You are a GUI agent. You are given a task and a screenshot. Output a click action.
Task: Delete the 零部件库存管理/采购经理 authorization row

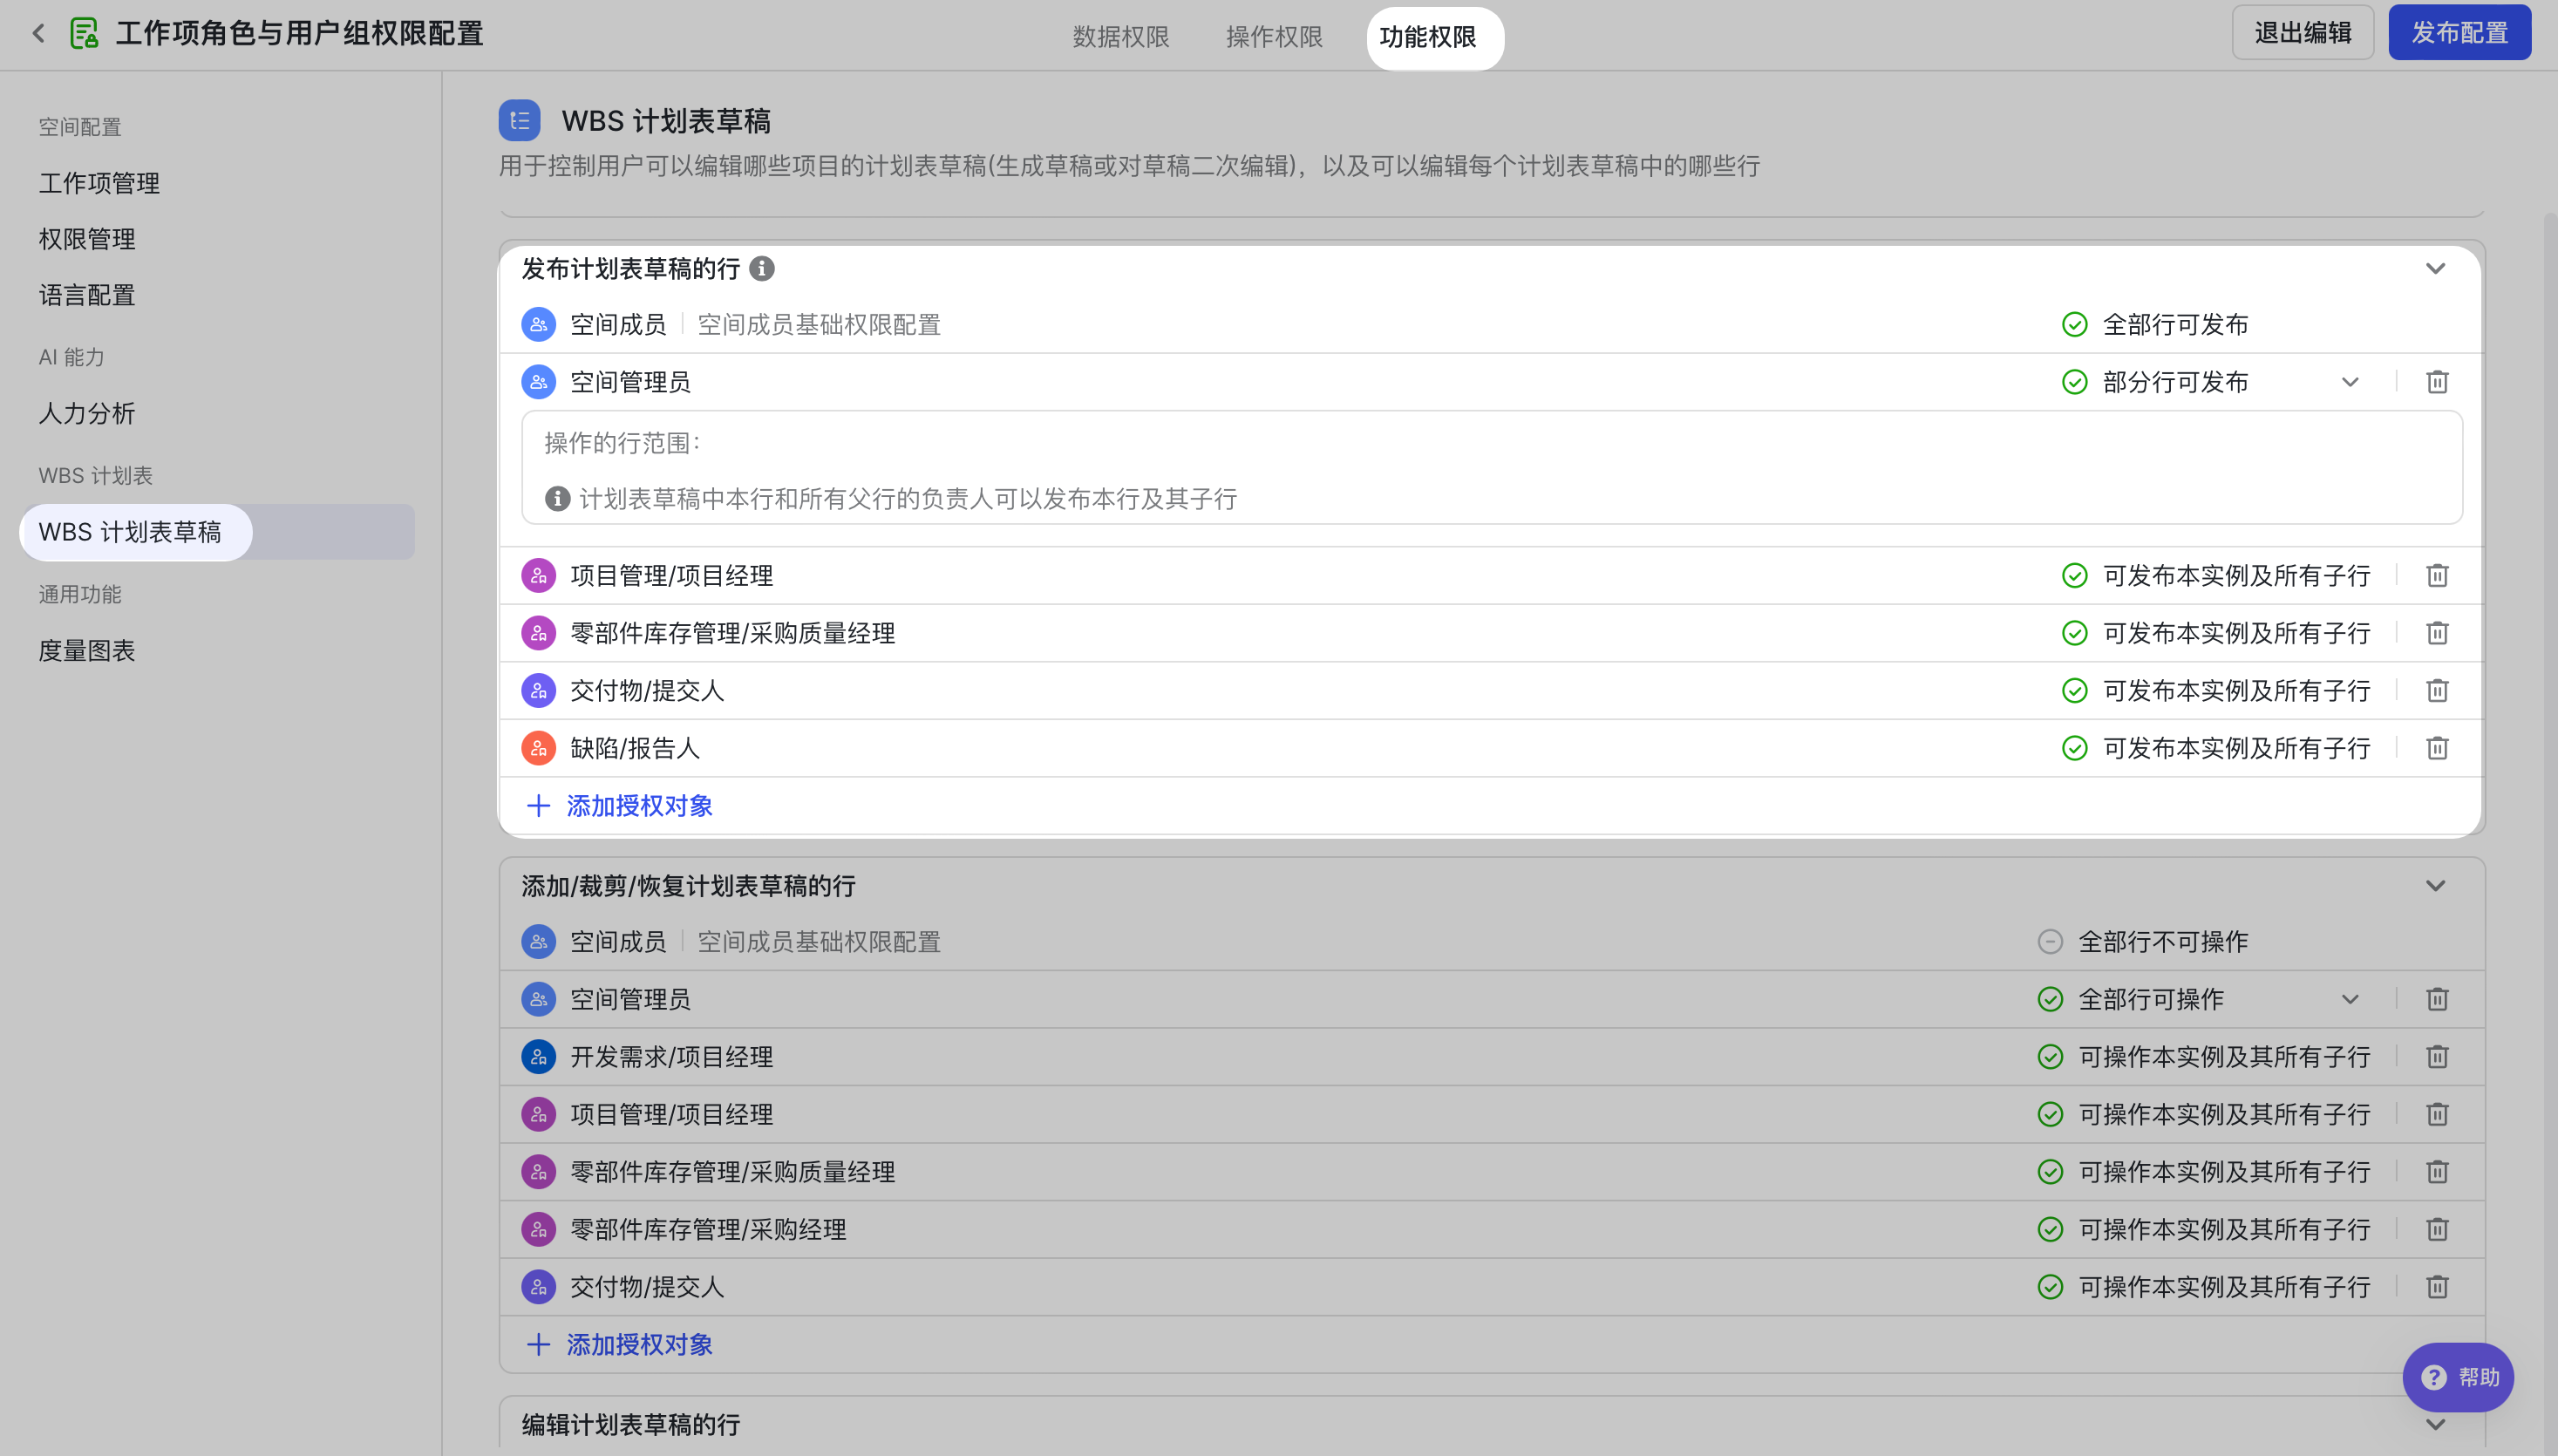(2437, 1229)
